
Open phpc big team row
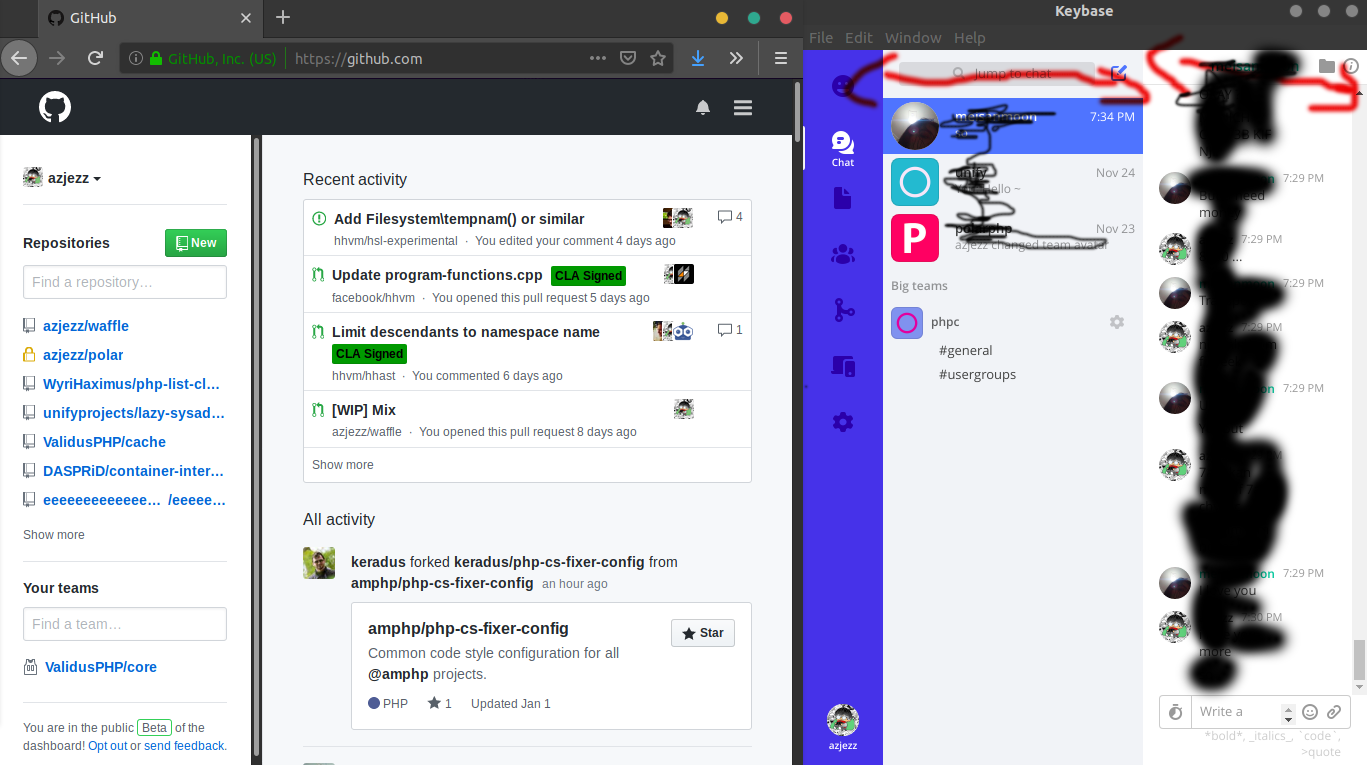(x=1012, y=322)
